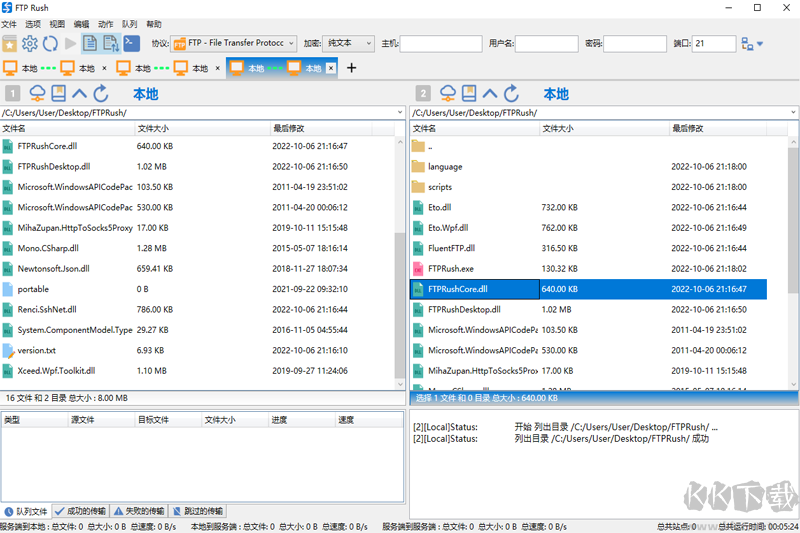This screenshot has height=533, width=800.
Task: Expand the pane 2 path dropdown
Action: pos(793,112)
